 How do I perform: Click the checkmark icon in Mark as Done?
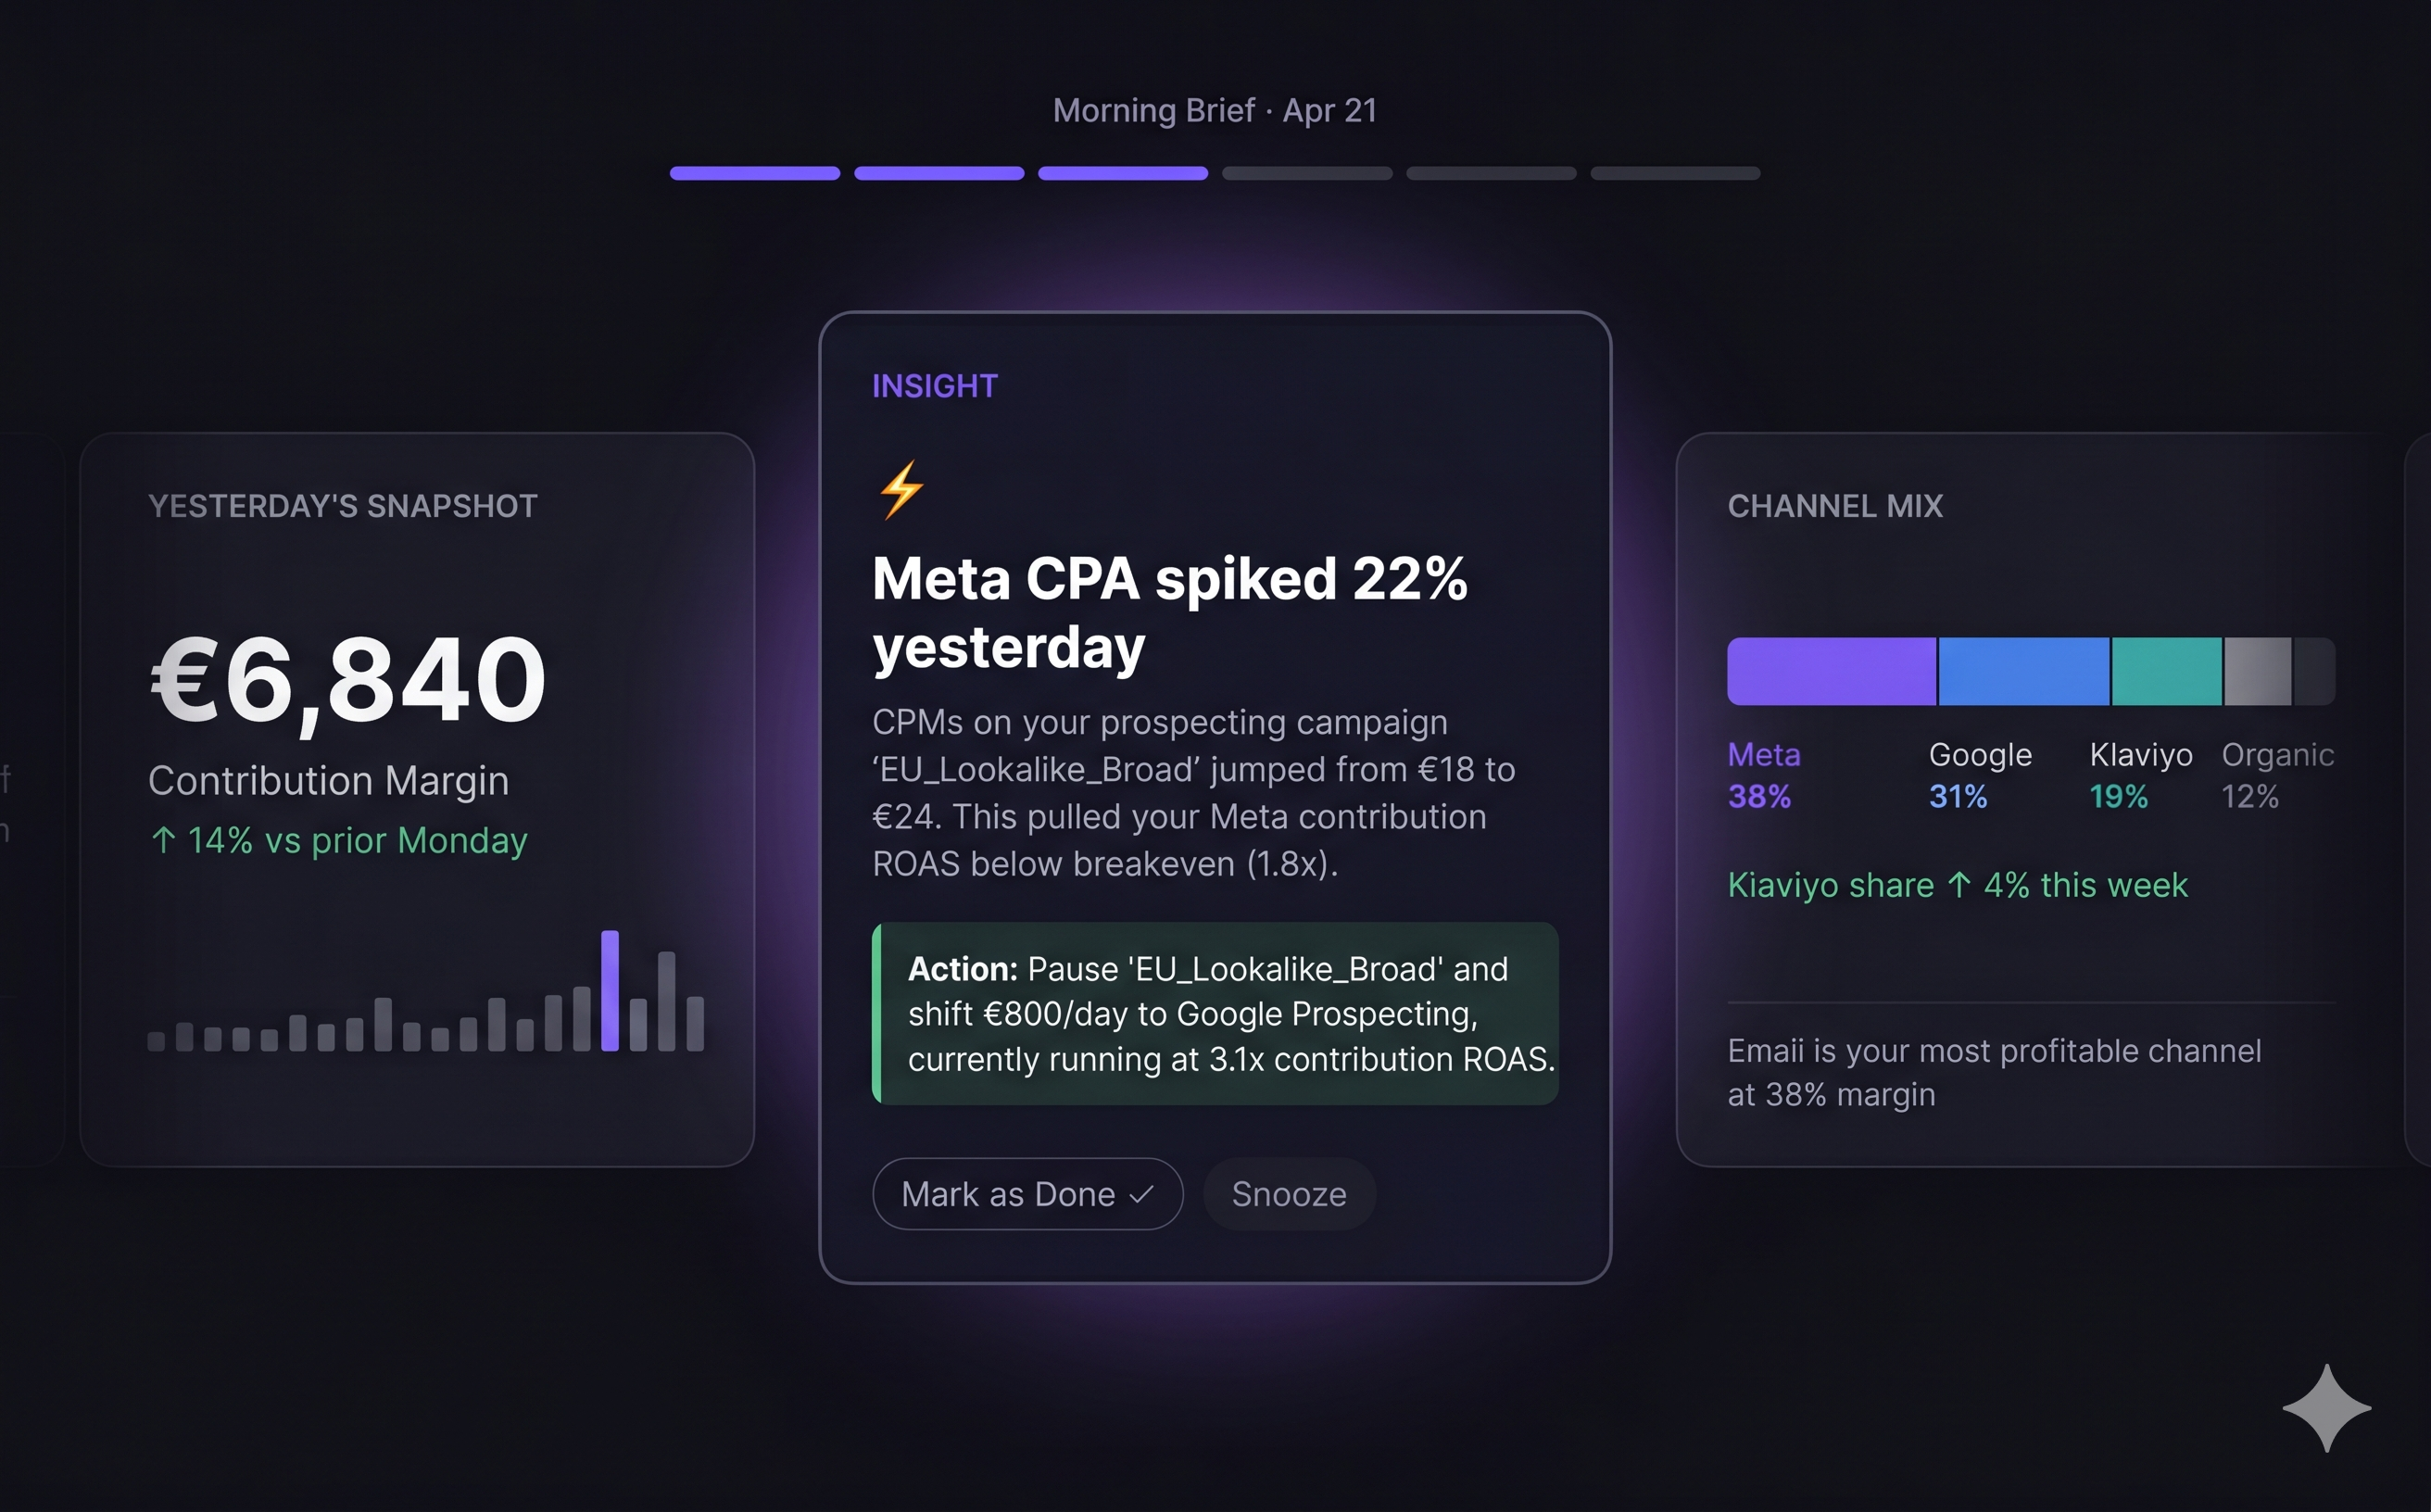1141,1194
